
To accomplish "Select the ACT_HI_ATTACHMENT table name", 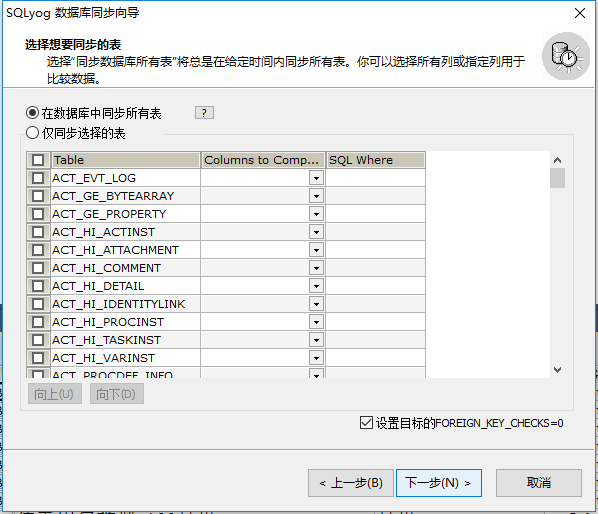I will [116, 250].
